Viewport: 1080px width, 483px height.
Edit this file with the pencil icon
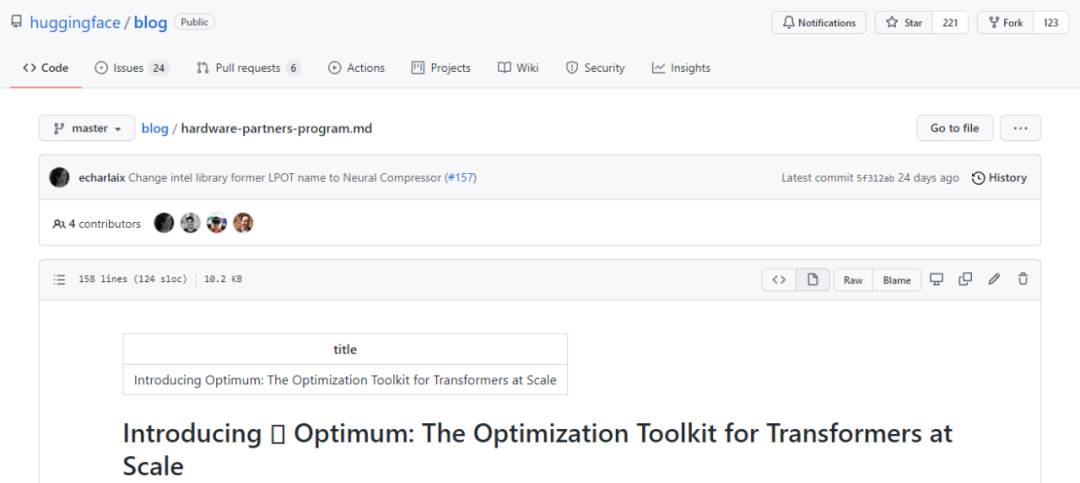994,280
